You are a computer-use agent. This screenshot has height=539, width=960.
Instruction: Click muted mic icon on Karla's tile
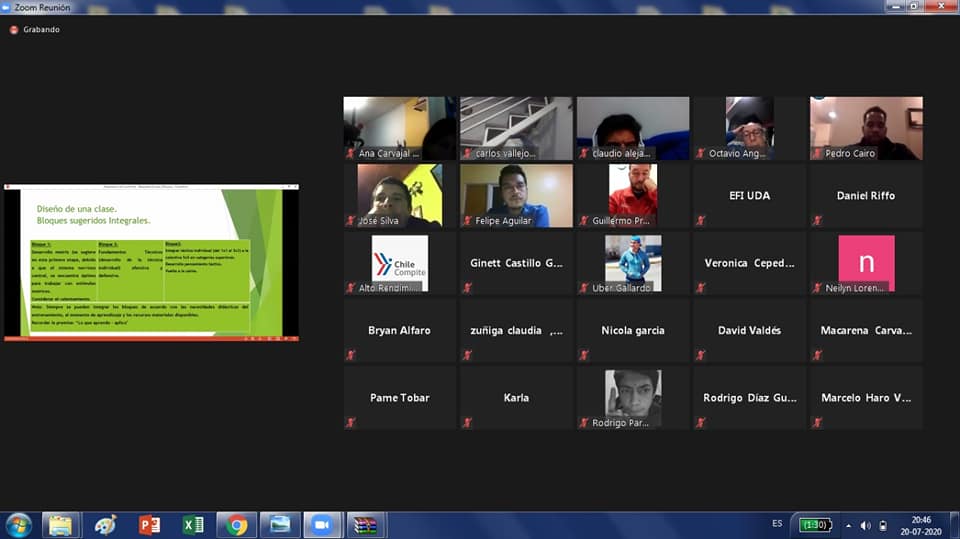pos(467,422)
